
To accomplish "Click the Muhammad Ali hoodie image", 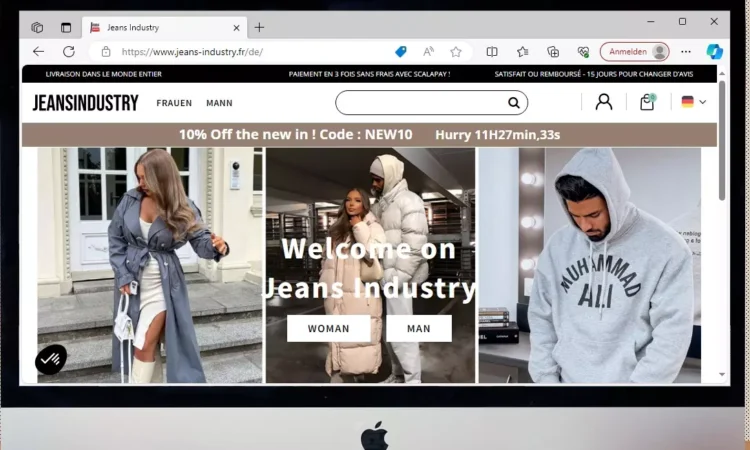I will pyautogui.click(x=590, y=265).
